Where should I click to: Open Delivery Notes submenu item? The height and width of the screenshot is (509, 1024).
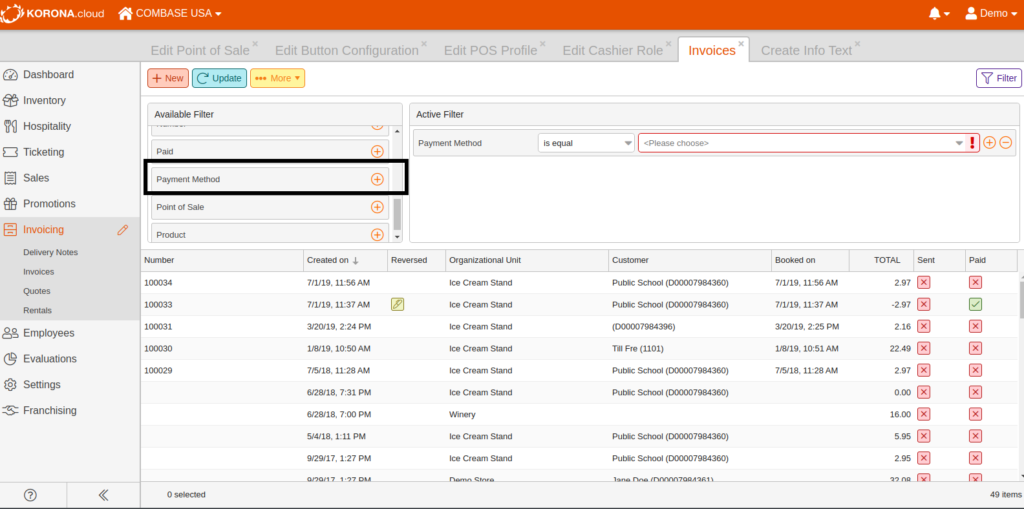click(x=50, y=252)
